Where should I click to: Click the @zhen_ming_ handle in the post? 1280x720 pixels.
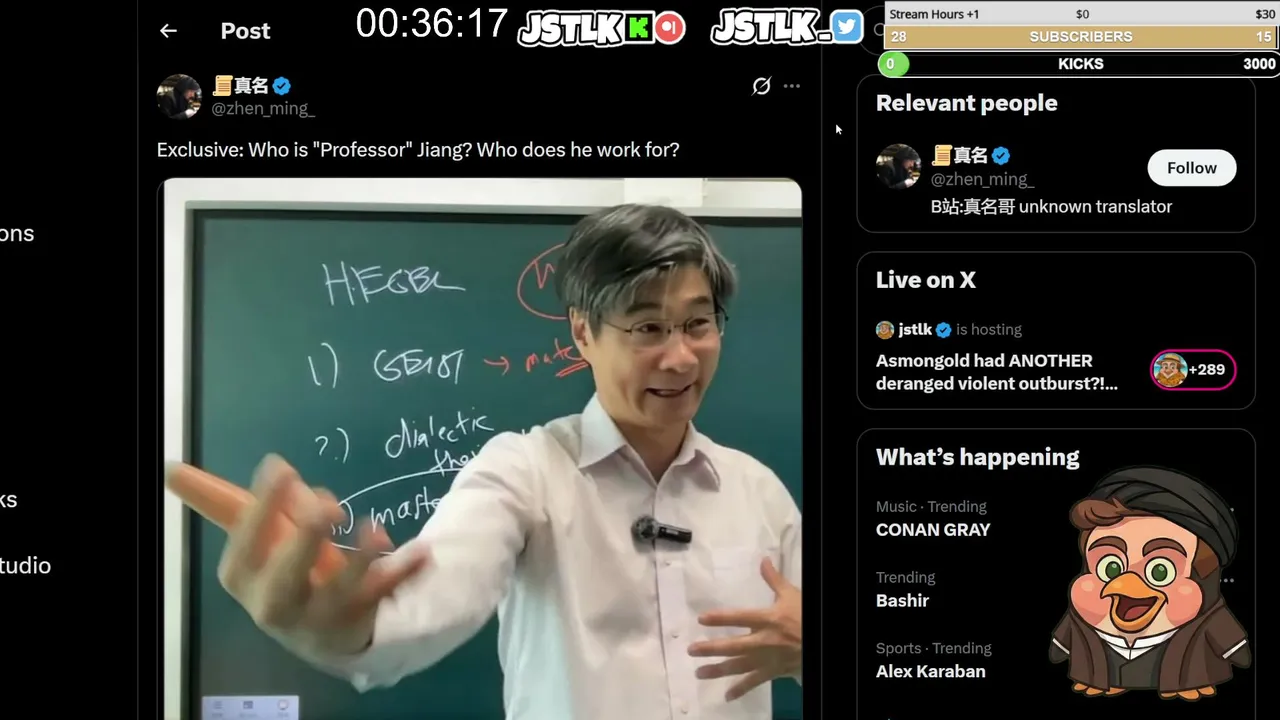tap(263, 108)
